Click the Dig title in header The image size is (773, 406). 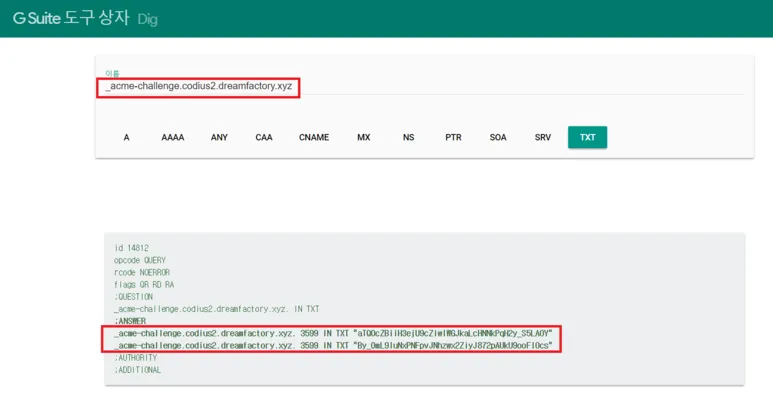pyautogui.click(x=147, y=20)
